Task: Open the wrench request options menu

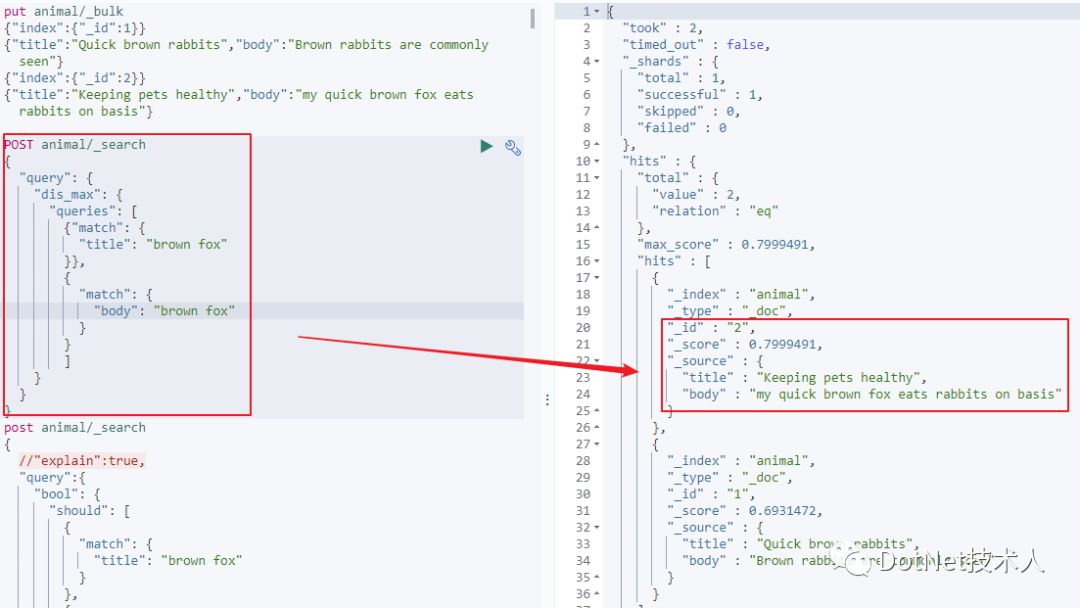Action: (x=513, y=147)
